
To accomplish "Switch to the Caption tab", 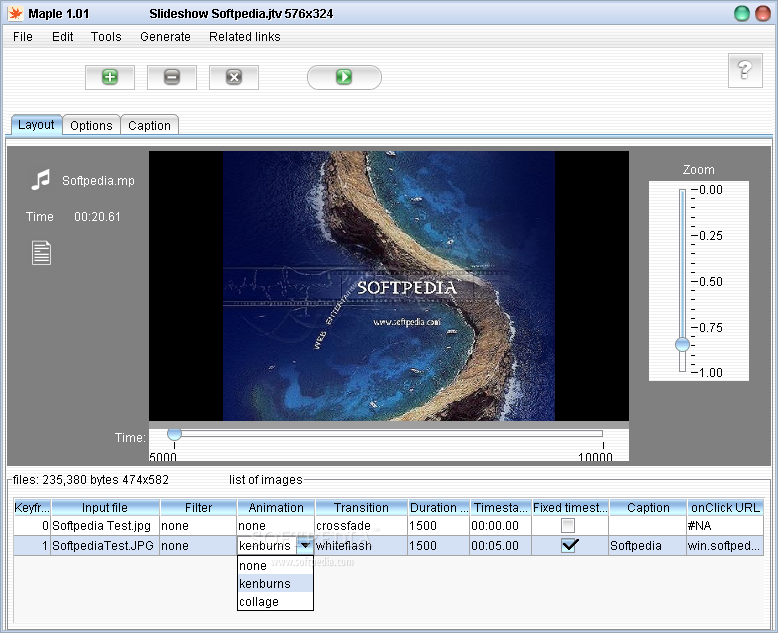I will pyautogui.click(x=149, y=126).
